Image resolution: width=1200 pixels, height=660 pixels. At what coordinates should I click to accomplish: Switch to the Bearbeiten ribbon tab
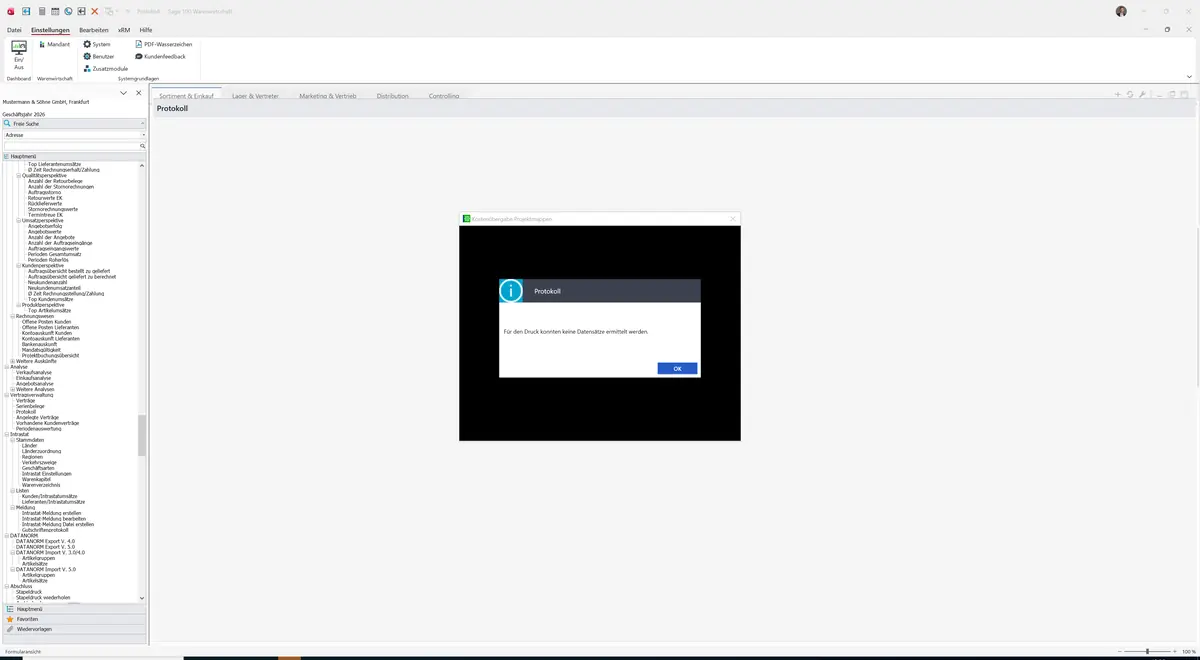point(94,30)
